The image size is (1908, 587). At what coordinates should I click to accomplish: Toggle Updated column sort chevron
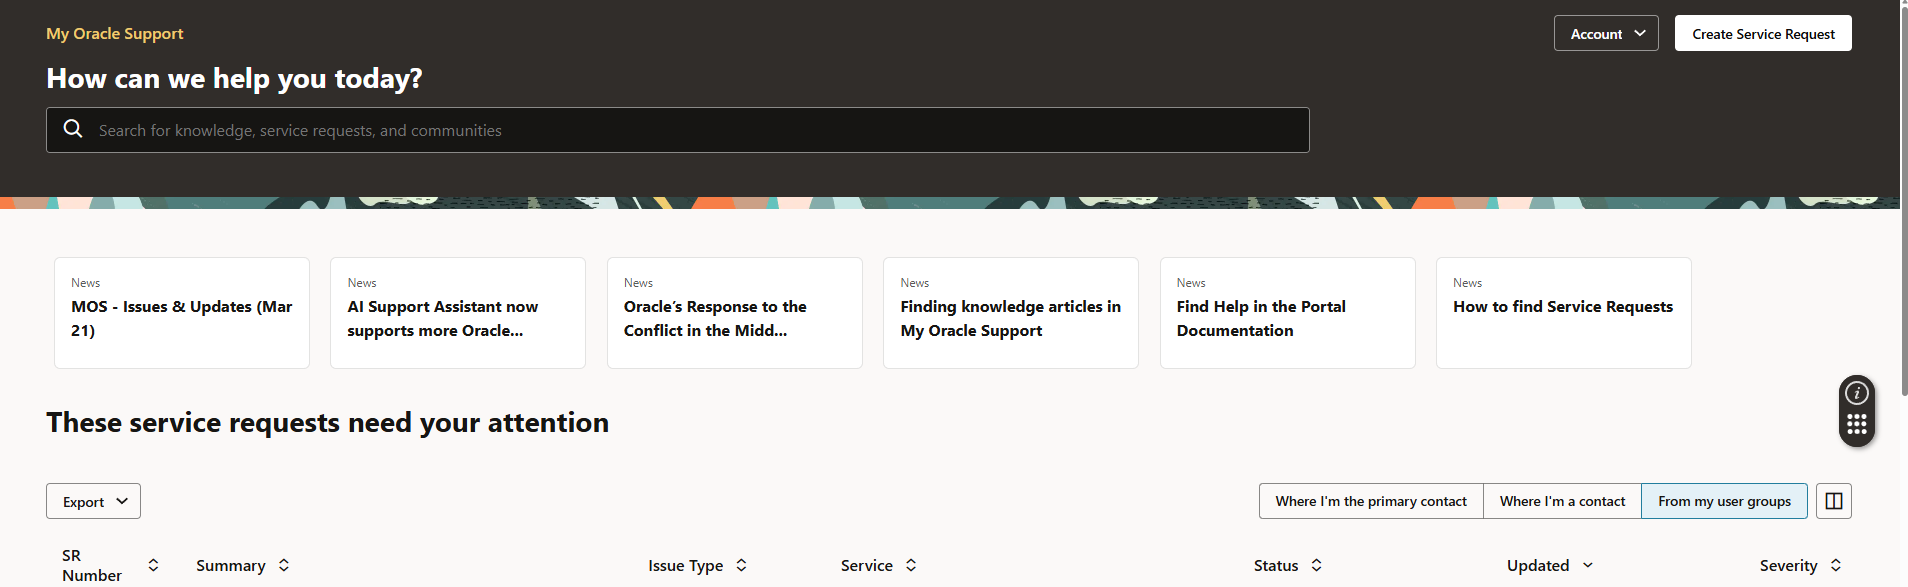tap(1588, 565)
